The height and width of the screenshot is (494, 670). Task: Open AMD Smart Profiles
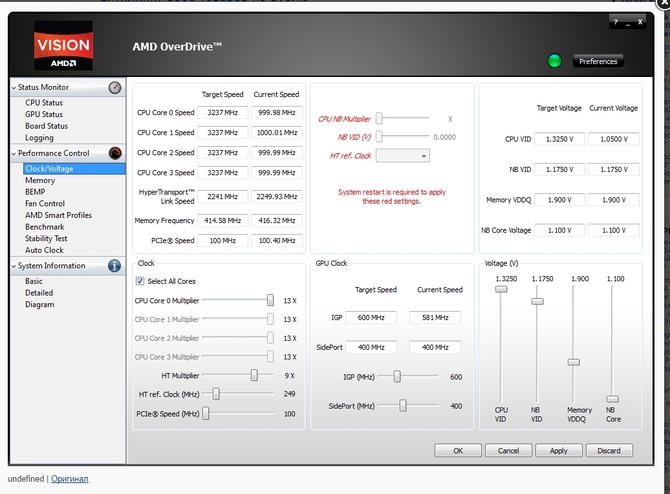click(x=59, y=215)
